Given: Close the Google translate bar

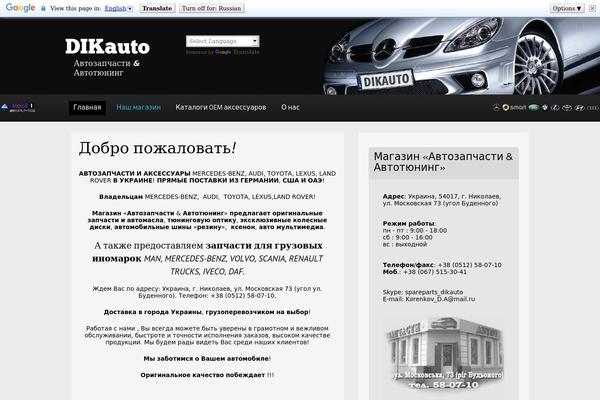Looking at the screenshot, I should coord(592,8).
